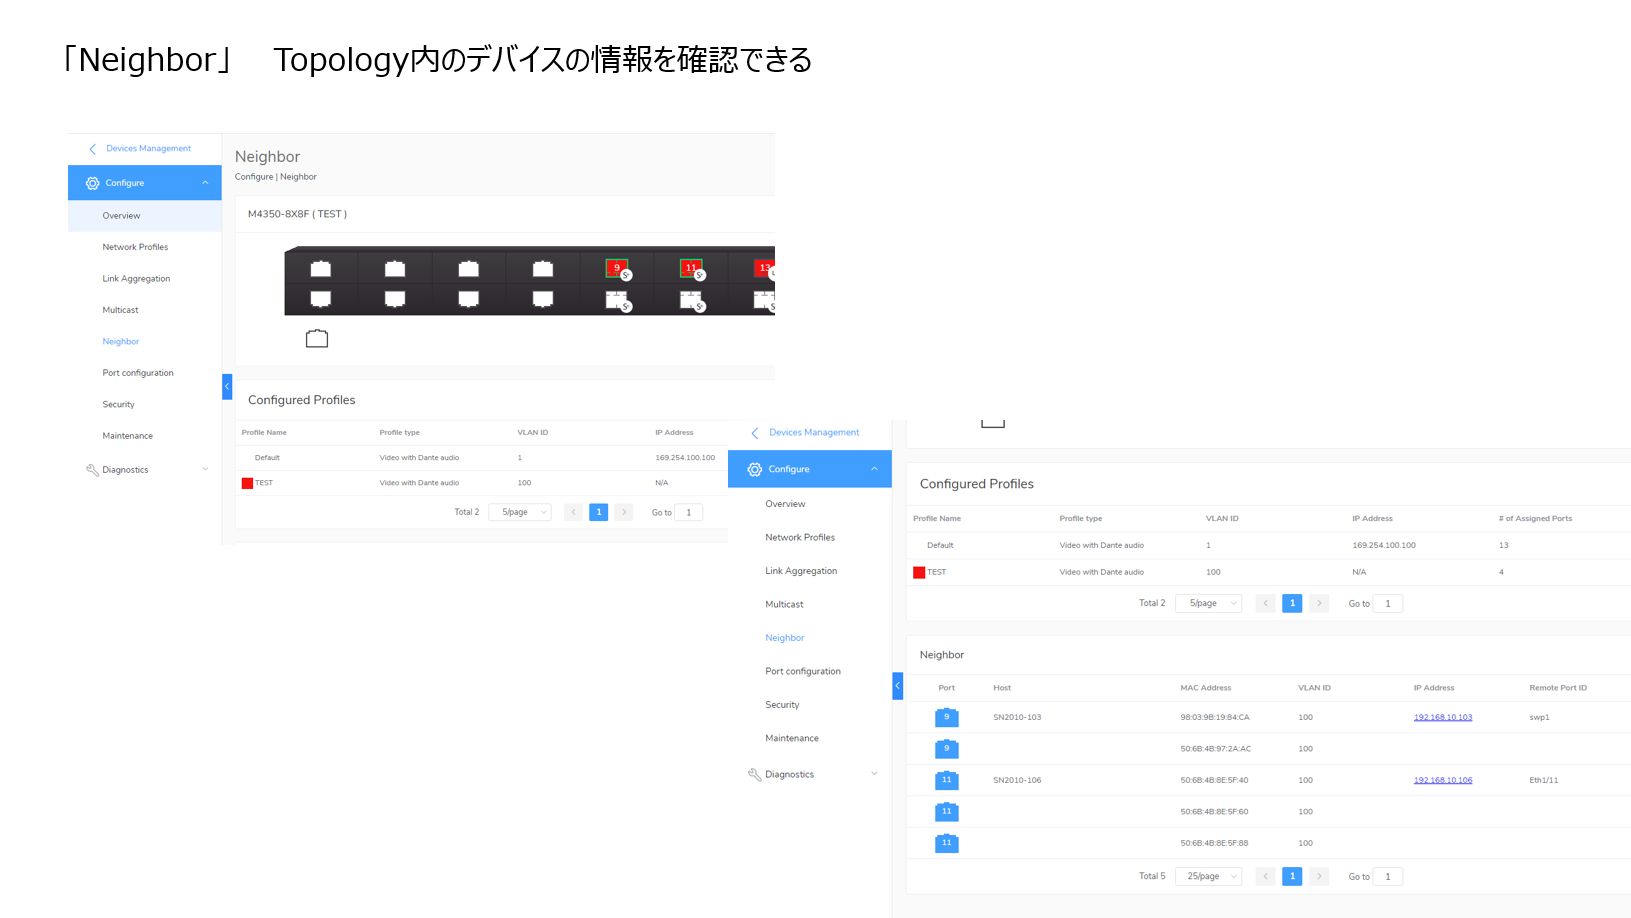Viewport: 1631px width, 918px height.
Task: Collapse the lower-right sidebar with its blue handle
Action: coord(898,686)
